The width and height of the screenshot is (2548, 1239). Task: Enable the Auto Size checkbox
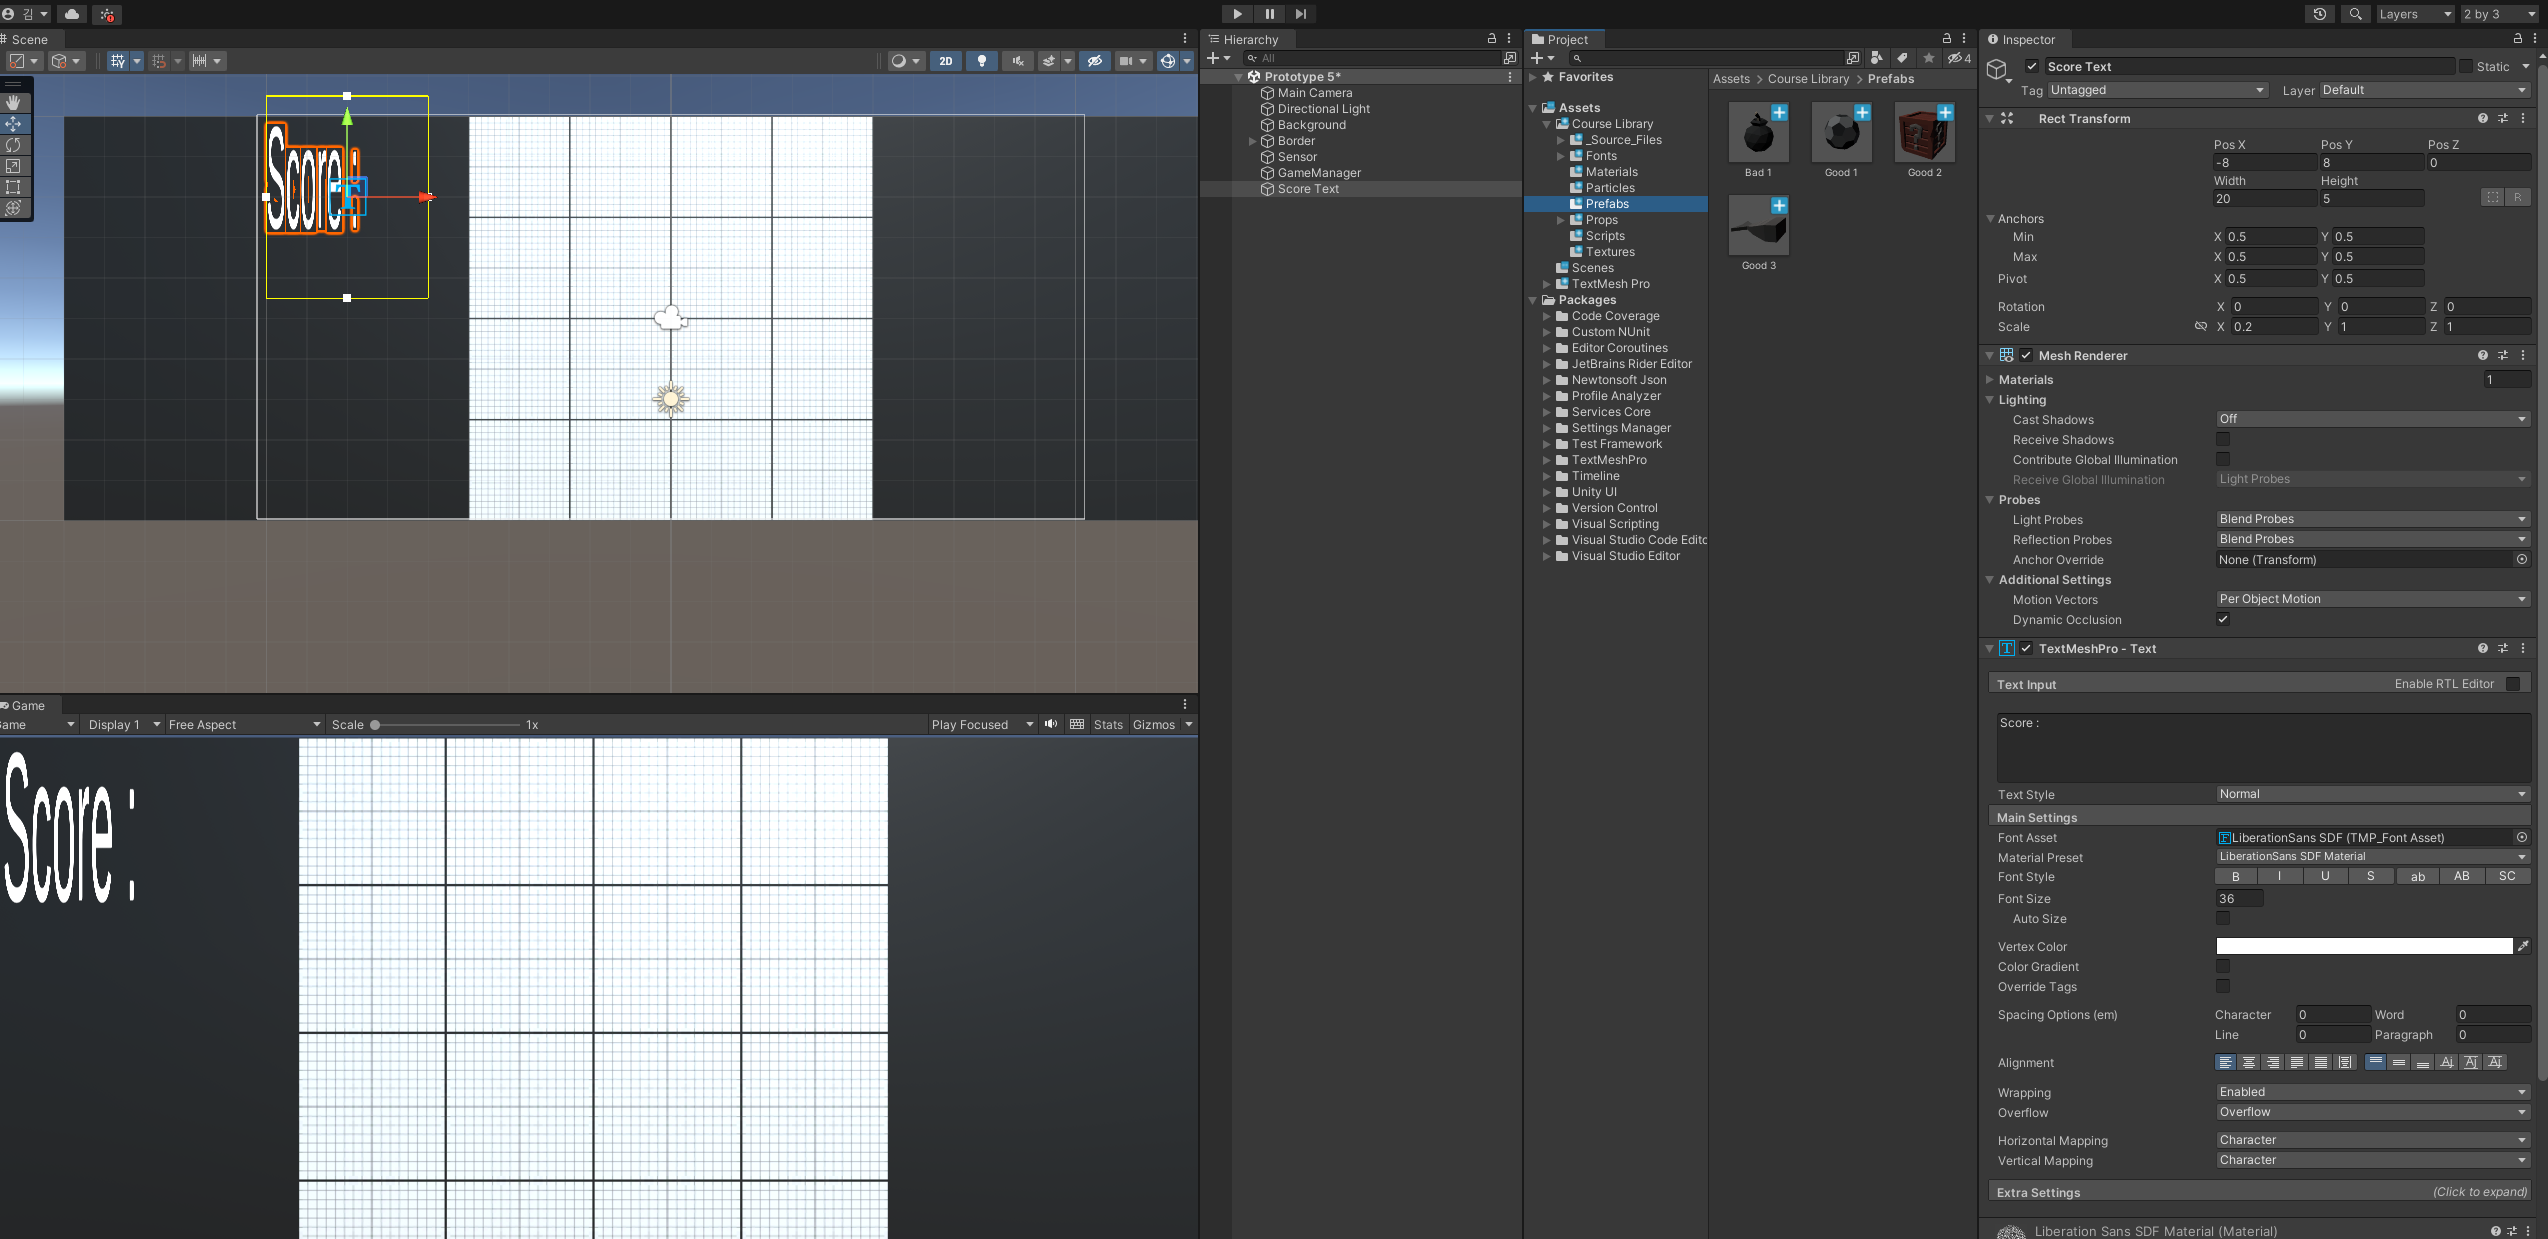(x=2223, y=918)
